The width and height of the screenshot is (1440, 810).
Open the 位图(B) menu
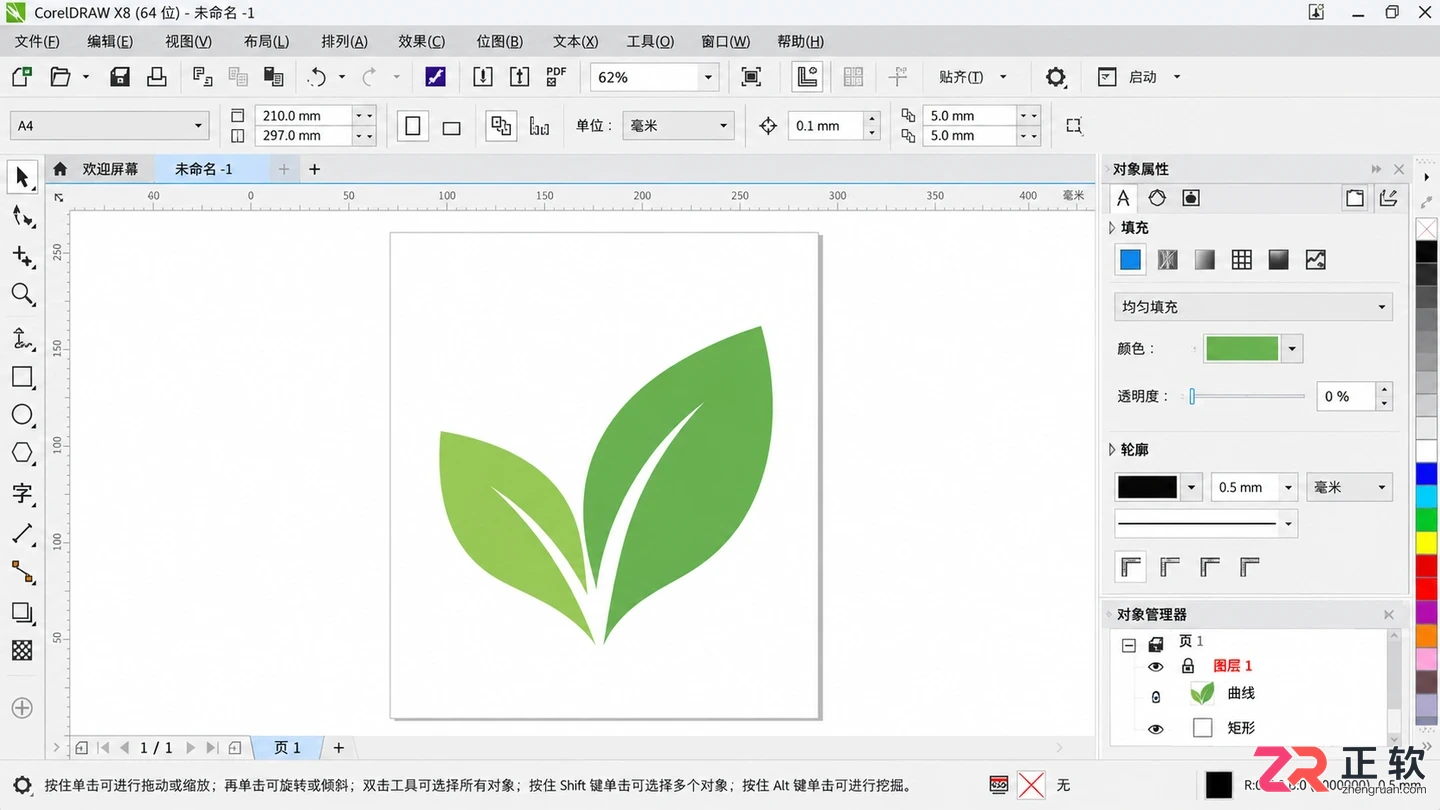click(x=499, y=41)
